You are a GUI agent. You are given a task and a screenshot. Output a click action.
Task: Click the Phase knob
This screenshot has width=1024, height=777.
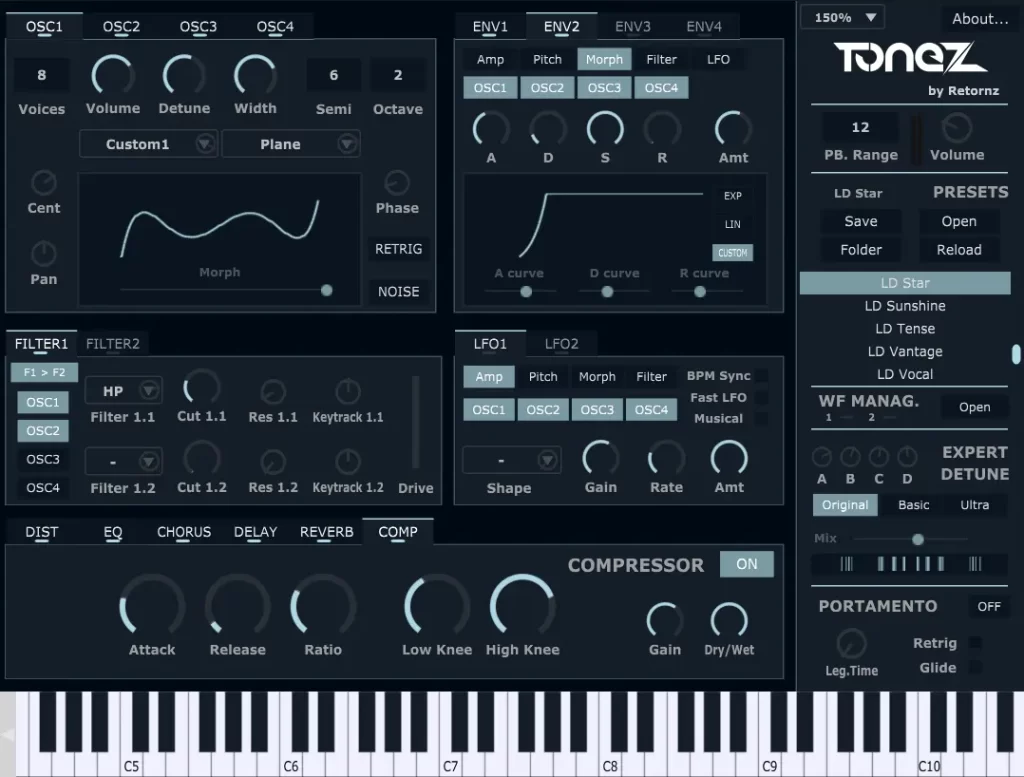tap(397, 182)
